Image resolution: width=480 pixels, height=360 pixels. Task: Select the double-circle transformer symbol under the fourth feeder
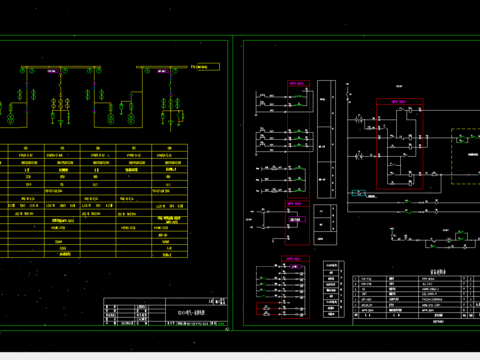click(131, 119)
